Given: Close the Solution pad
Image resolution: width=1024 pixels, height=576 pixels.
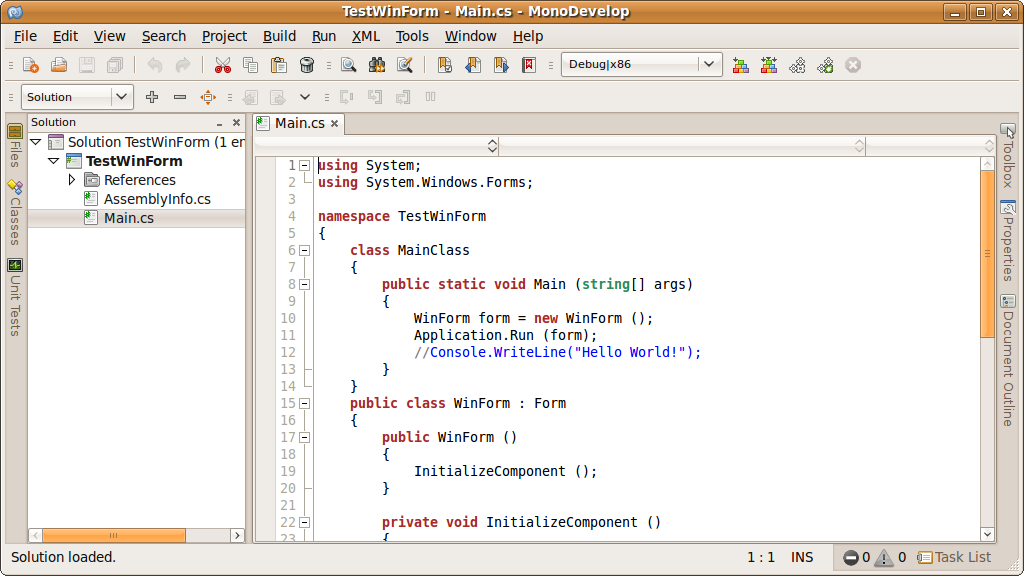Looking at the screenshot, I should [x=236, y=123].
